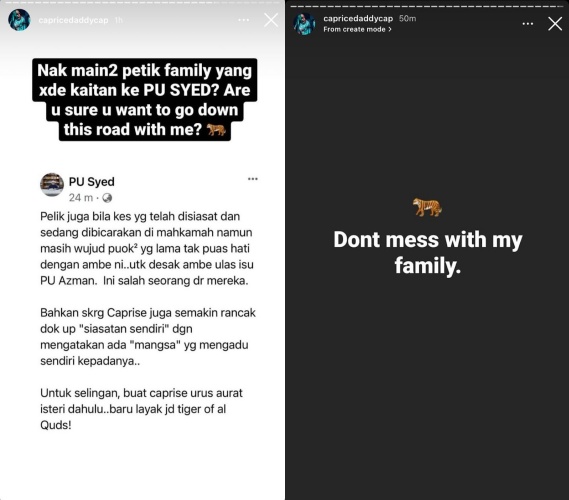The height and width of the screenshot is (500, 569).
Task: Click the public globe icon on post
Action: (x=107, y=198)
